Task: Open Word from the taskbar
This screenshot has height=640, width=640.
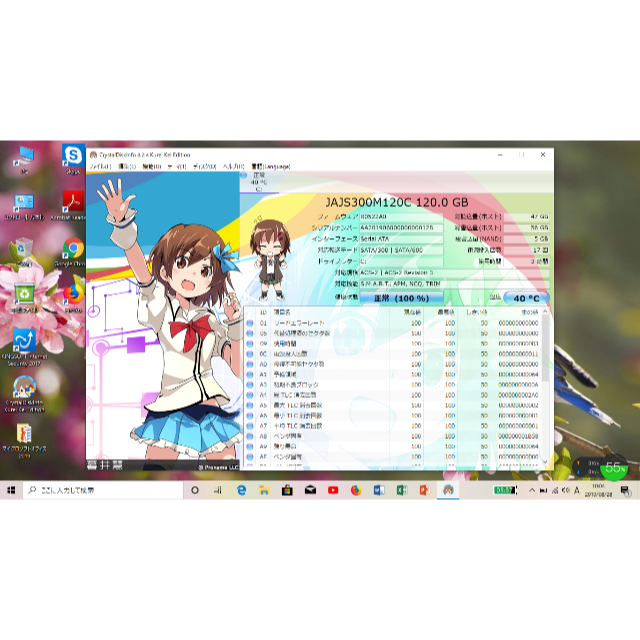Action: 379,490
